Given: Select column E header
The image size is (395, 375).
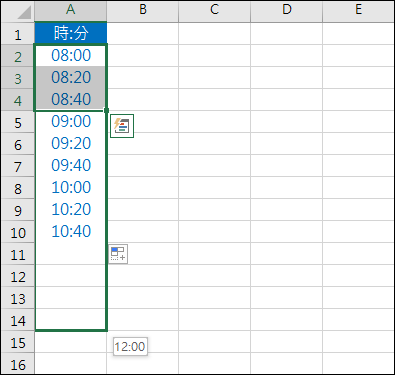Looking at the screenshot, I should pyautogui.click(x=359, y=11).
